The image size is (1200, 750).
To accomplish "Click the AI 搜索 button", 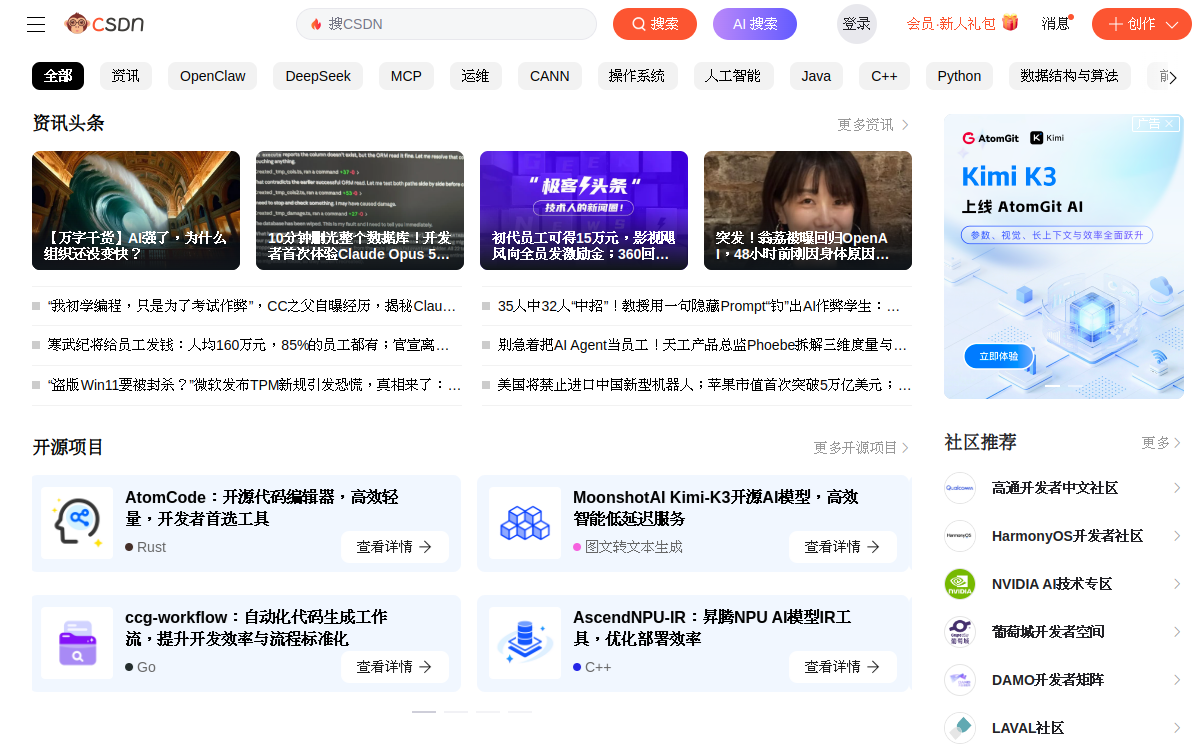I will tap(755, 24).
